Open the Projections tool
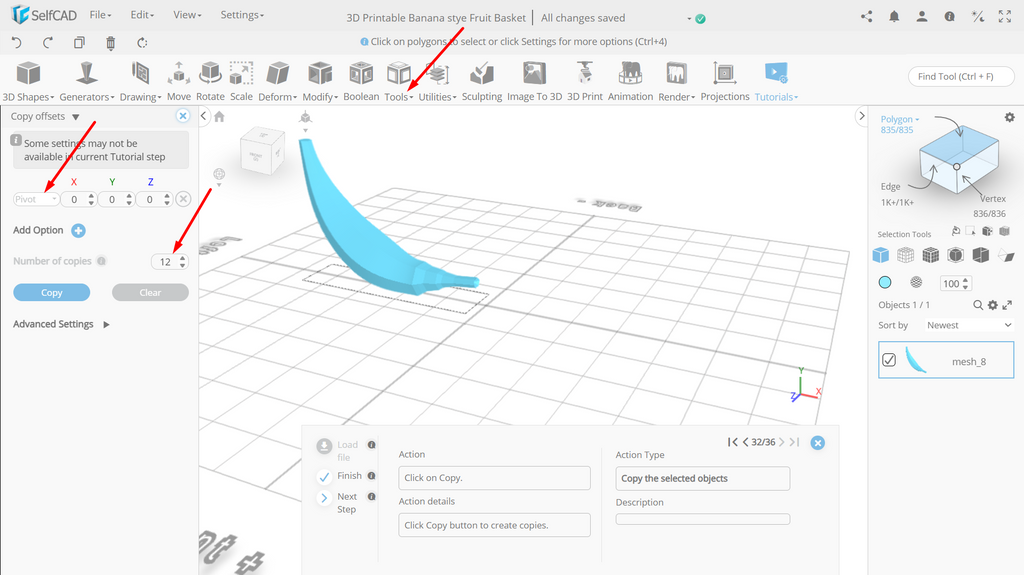1024x575 pixels. pyautogui.click(x=725, y=82)
